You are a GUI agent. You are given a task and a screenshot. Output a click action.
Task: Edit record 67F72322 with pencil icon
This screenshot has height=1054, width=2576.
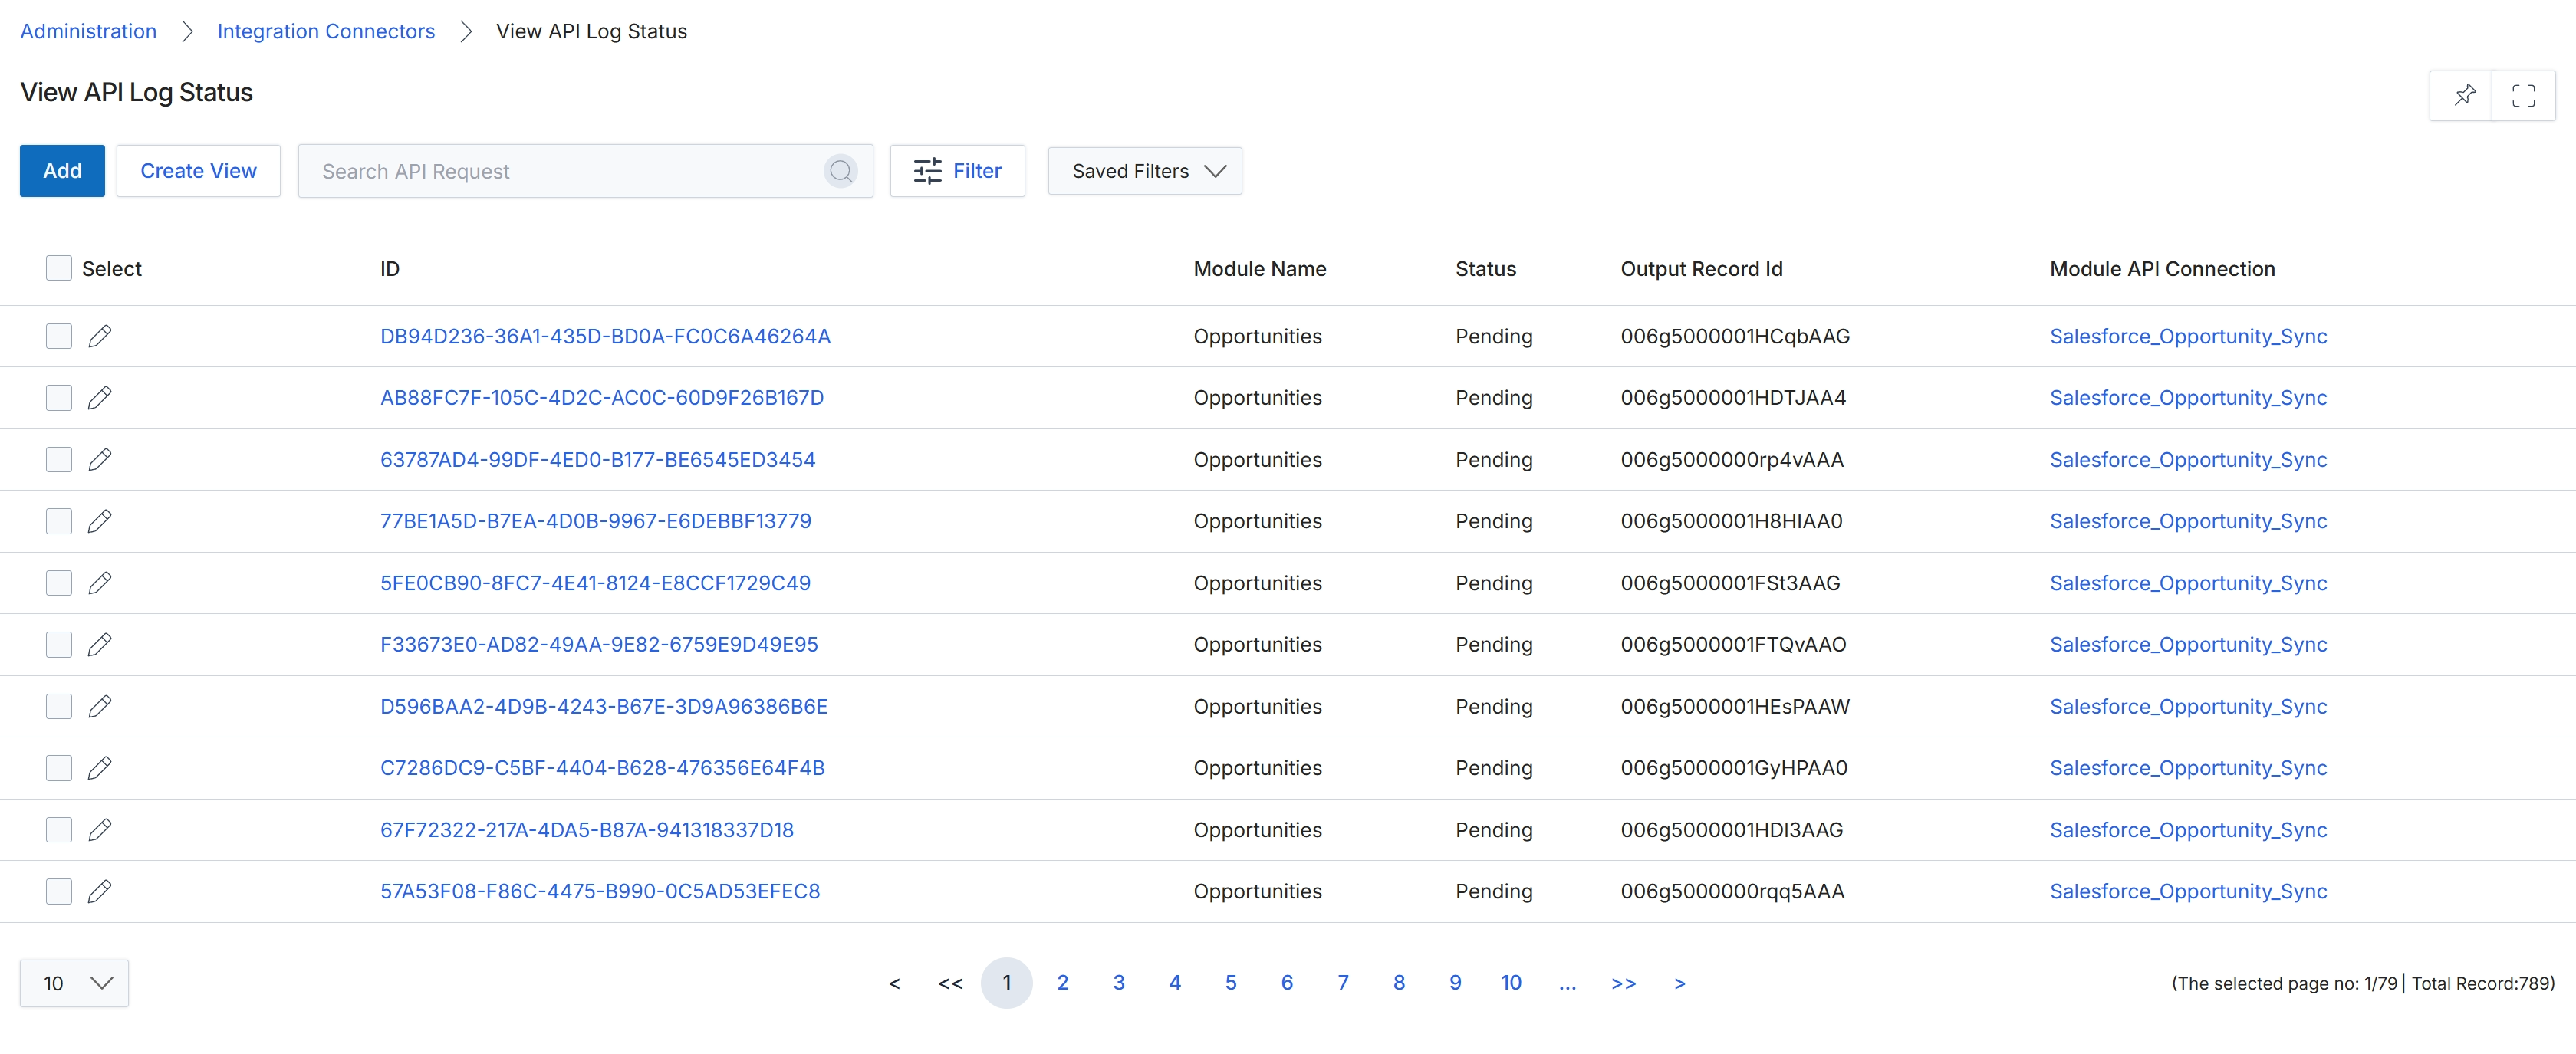[99, 830]
